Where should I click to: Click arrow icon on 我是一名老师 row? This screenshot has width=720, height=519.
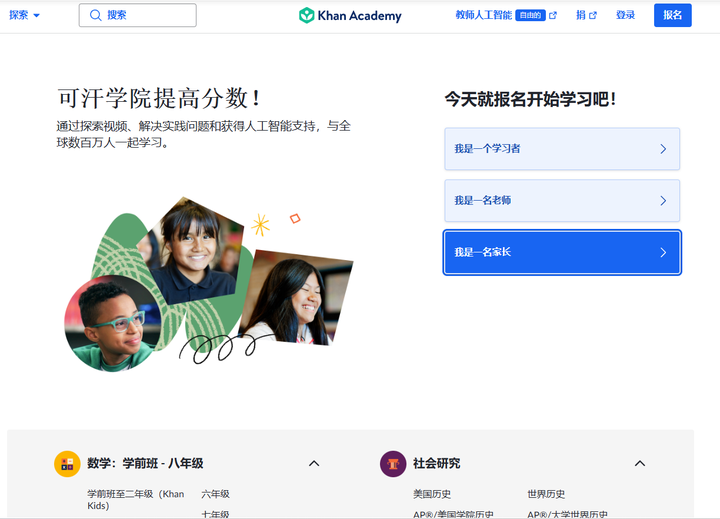(663, 201)
